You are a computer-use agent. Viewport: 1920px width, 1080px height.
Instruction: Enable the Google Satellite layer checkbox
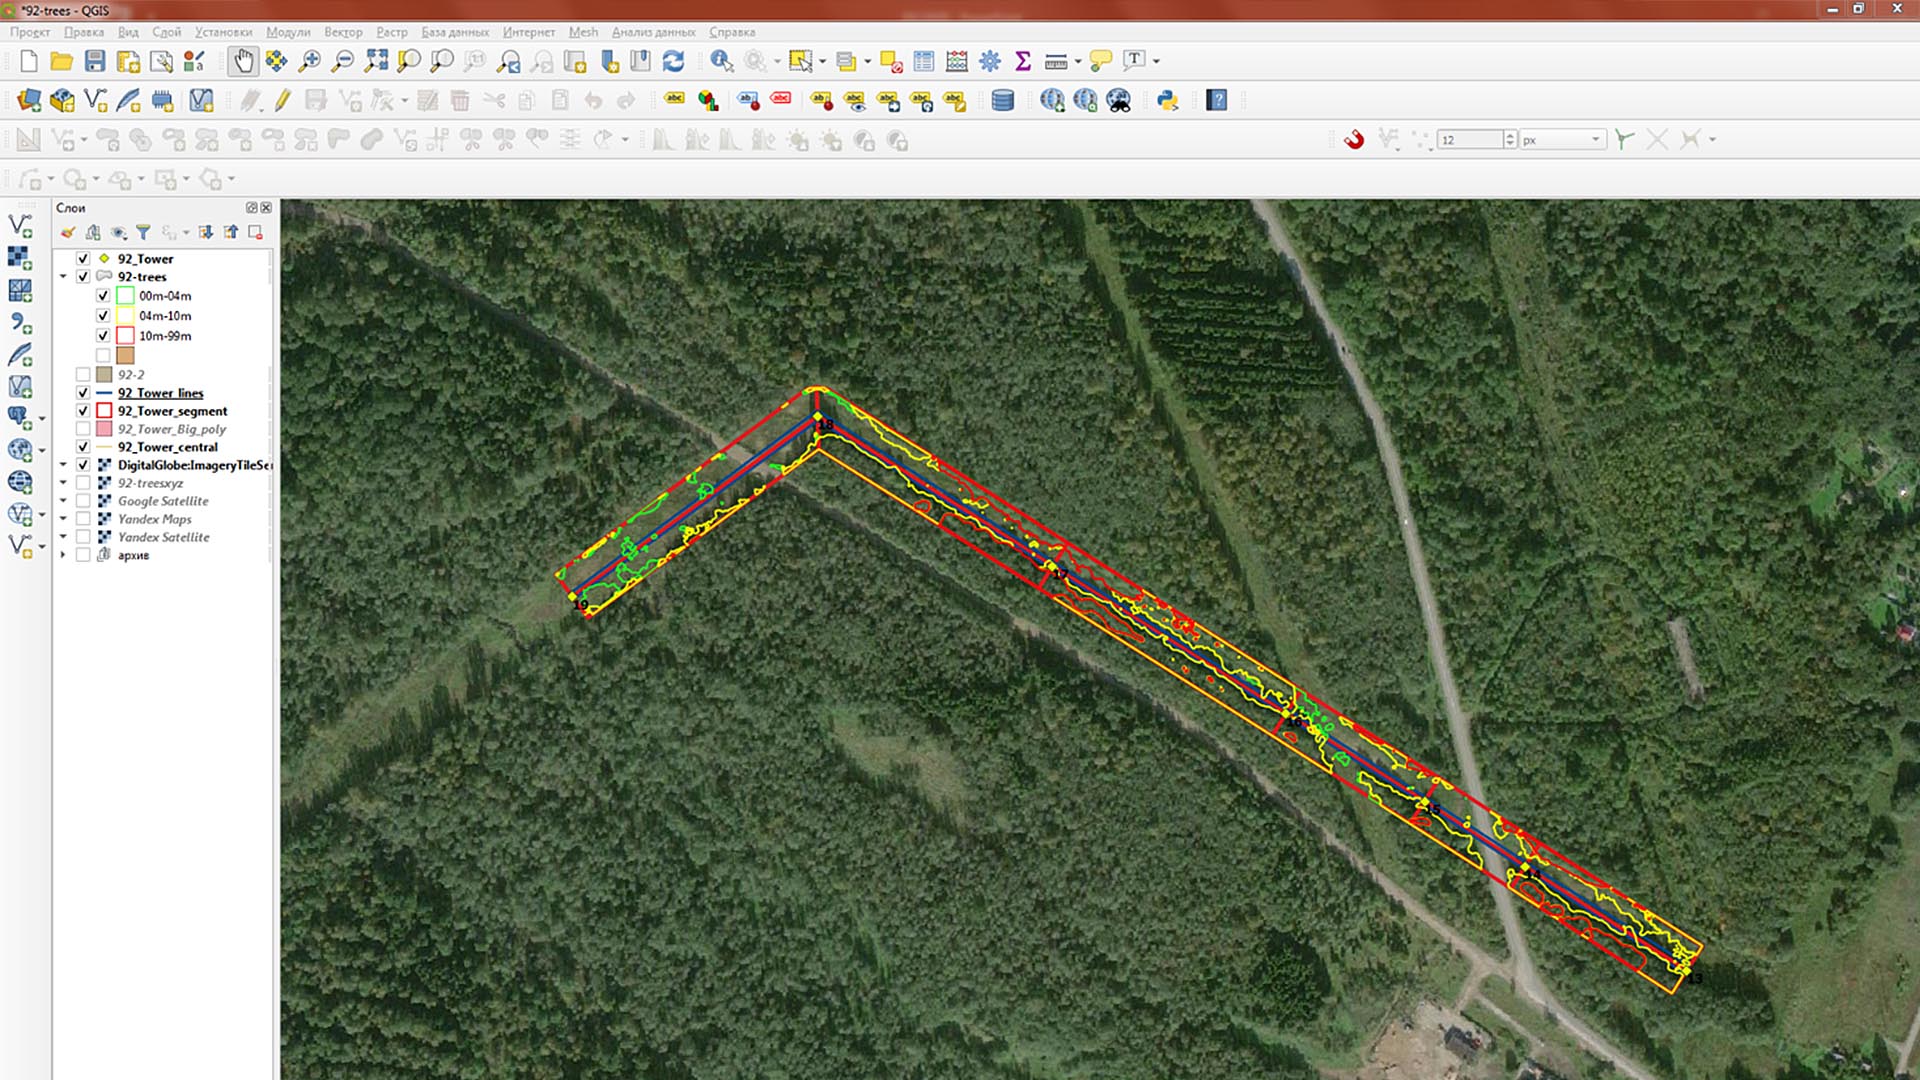[x=83, y=501]
